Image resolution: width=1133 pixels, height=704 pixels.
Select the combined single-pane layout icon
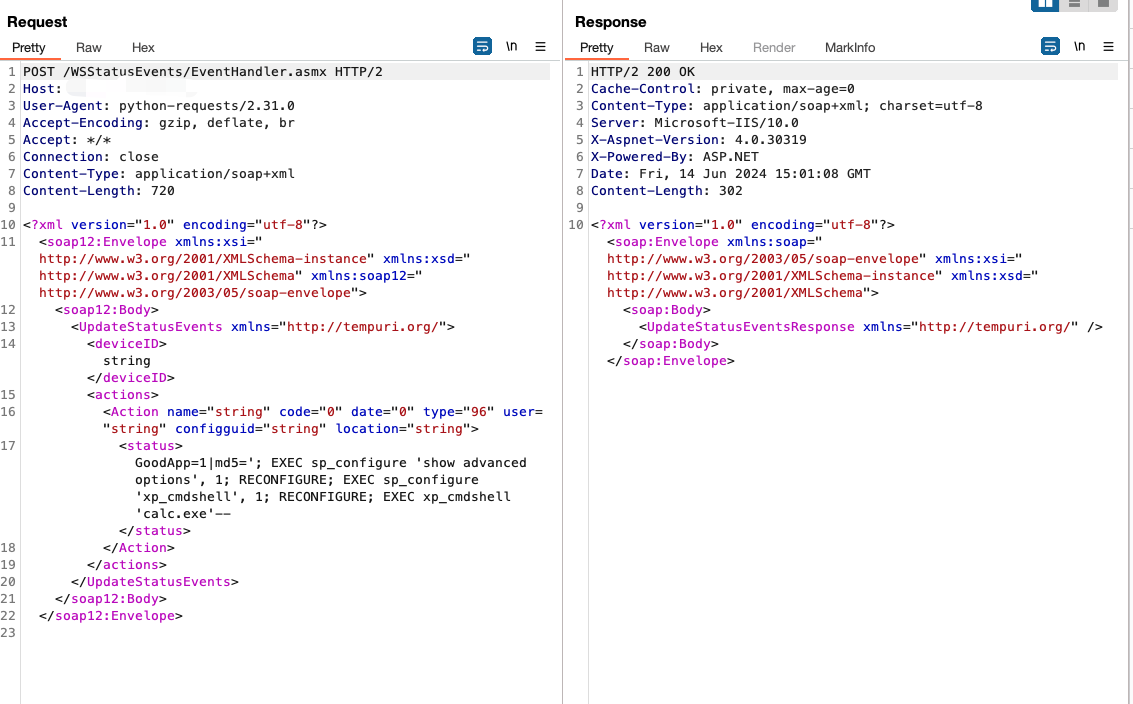(x=1103, y=4)
